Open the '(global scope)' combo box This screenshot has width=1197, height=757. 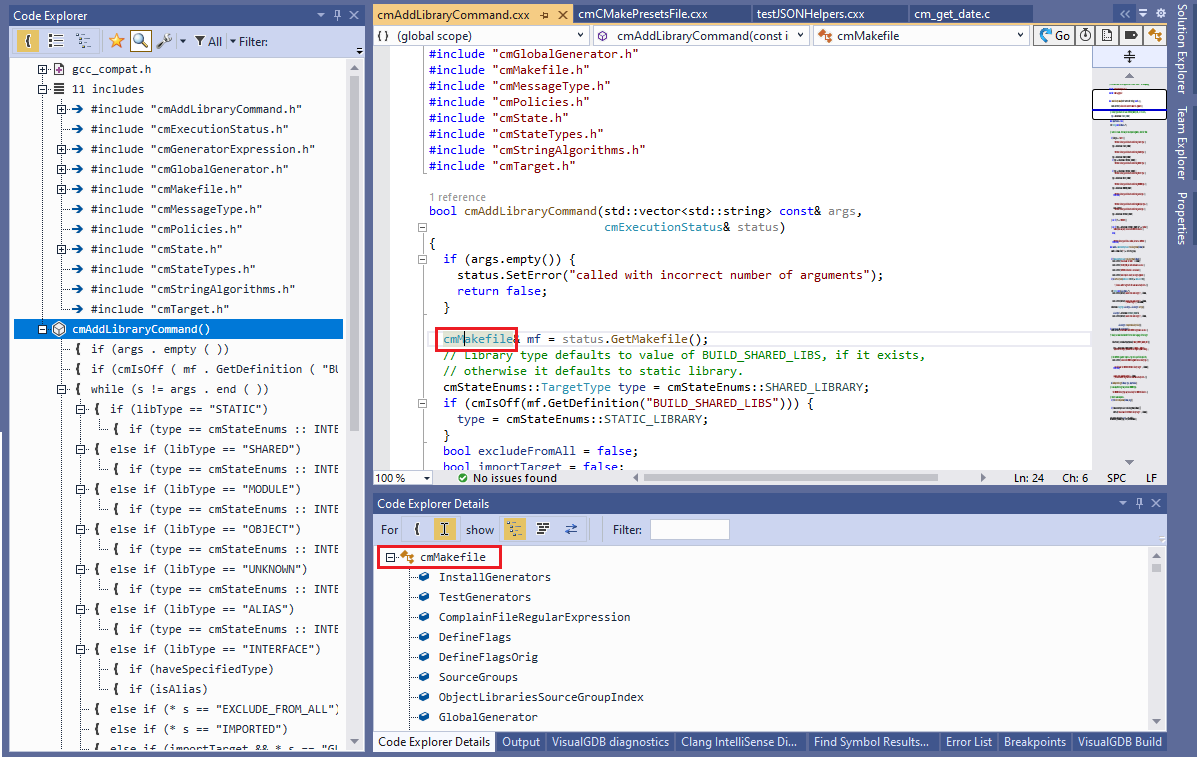(482, 35)
